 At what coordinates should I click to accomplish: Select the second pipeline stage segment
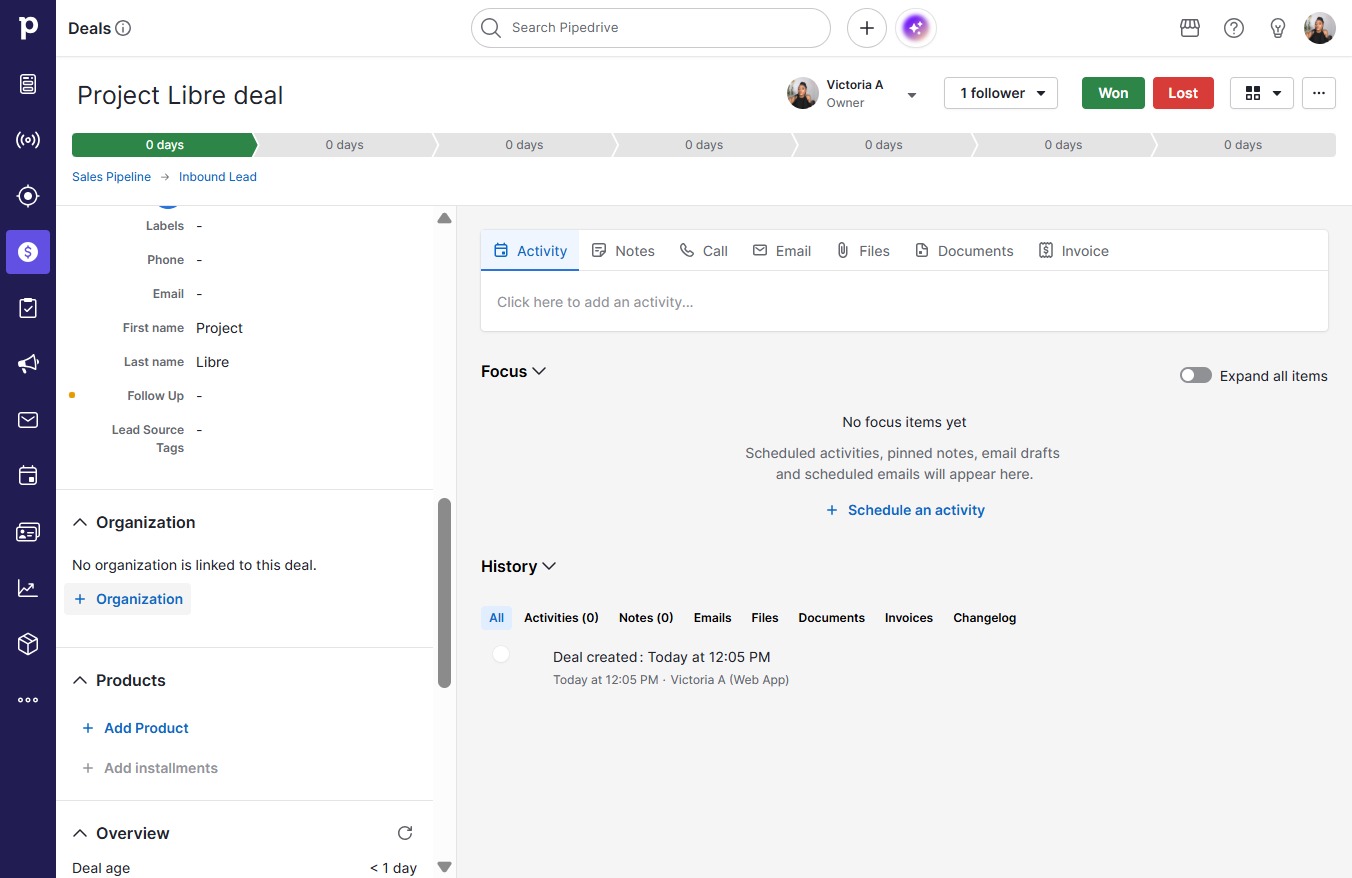[344, 145]
